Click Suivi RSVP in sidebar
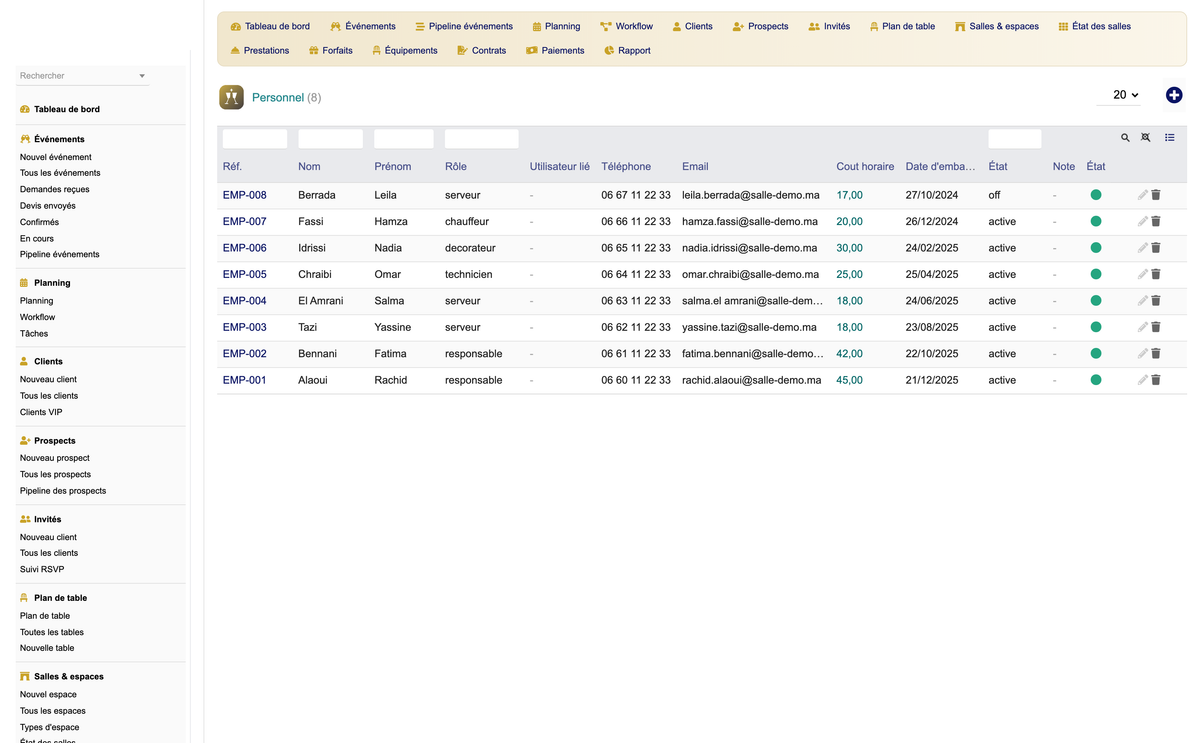 [42, 569]
